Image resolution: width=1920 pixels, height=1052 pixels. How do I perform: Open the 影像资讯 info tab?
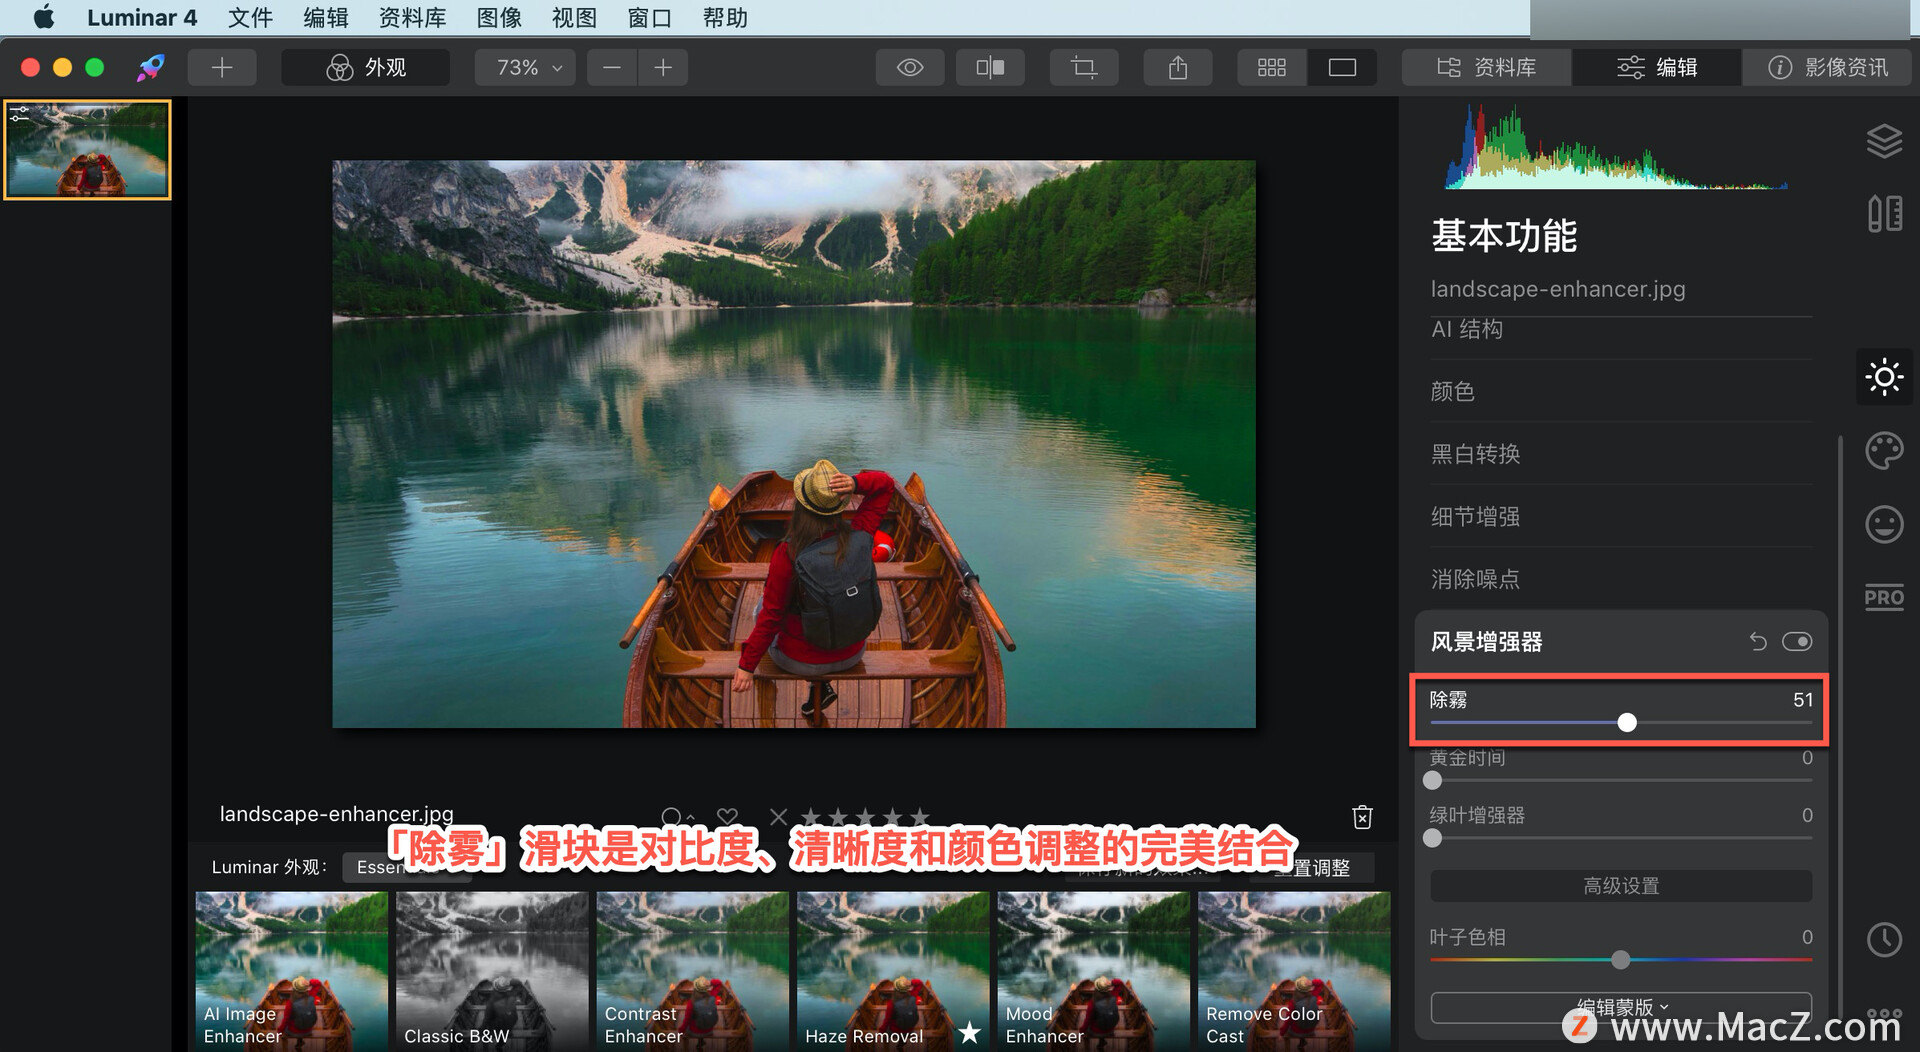coord(1827,67)
